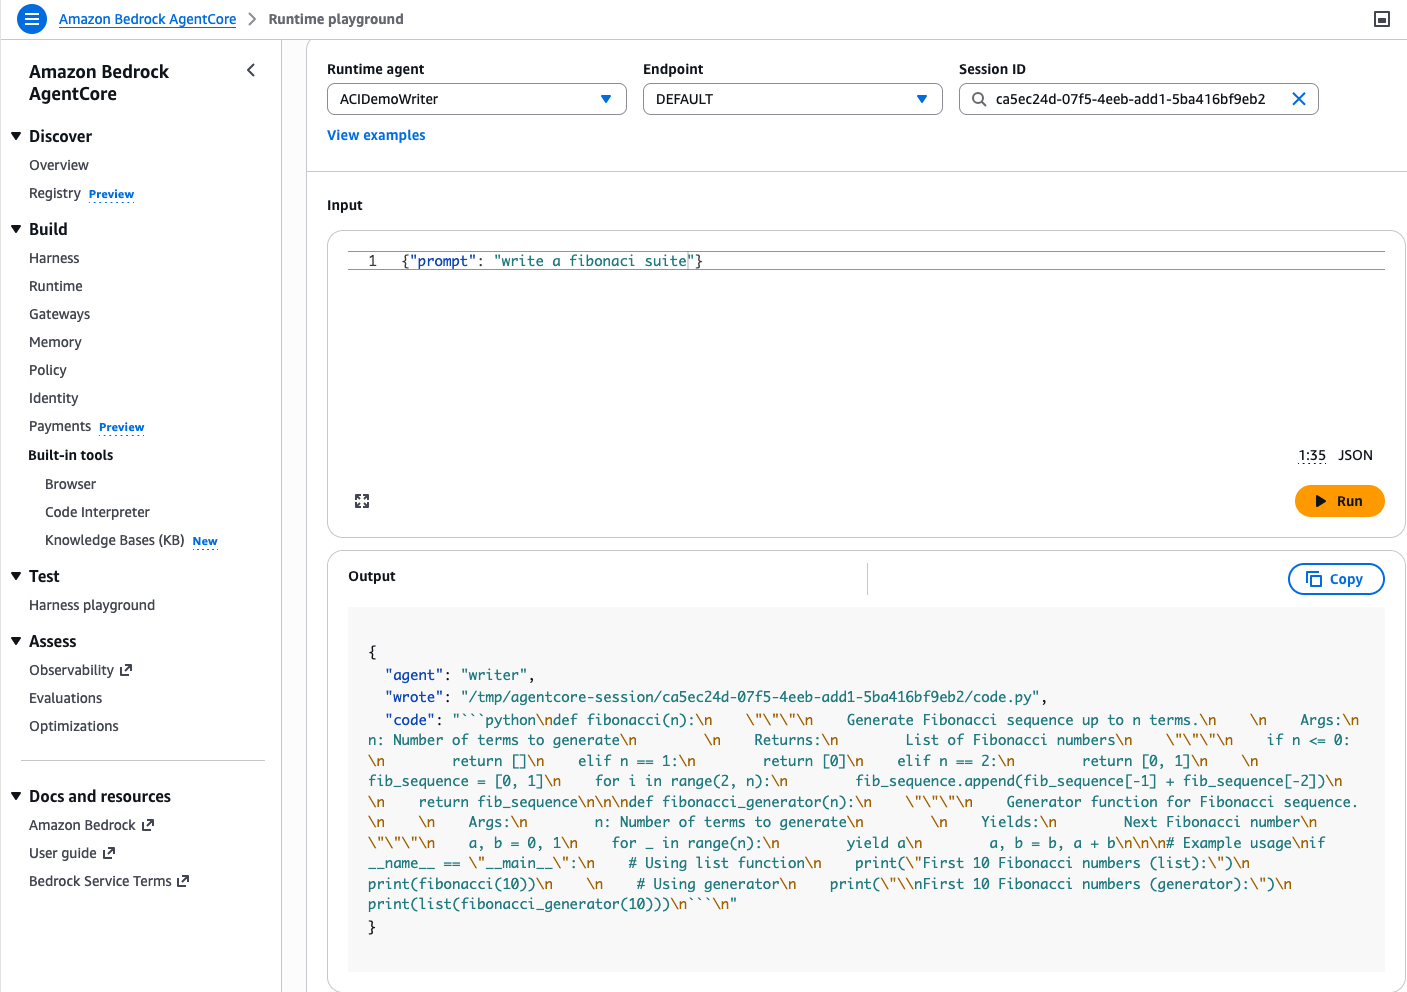Click the panel toggle icon at top right
This screenshot has width=1407, height=992.
(x=1382, y=19)
